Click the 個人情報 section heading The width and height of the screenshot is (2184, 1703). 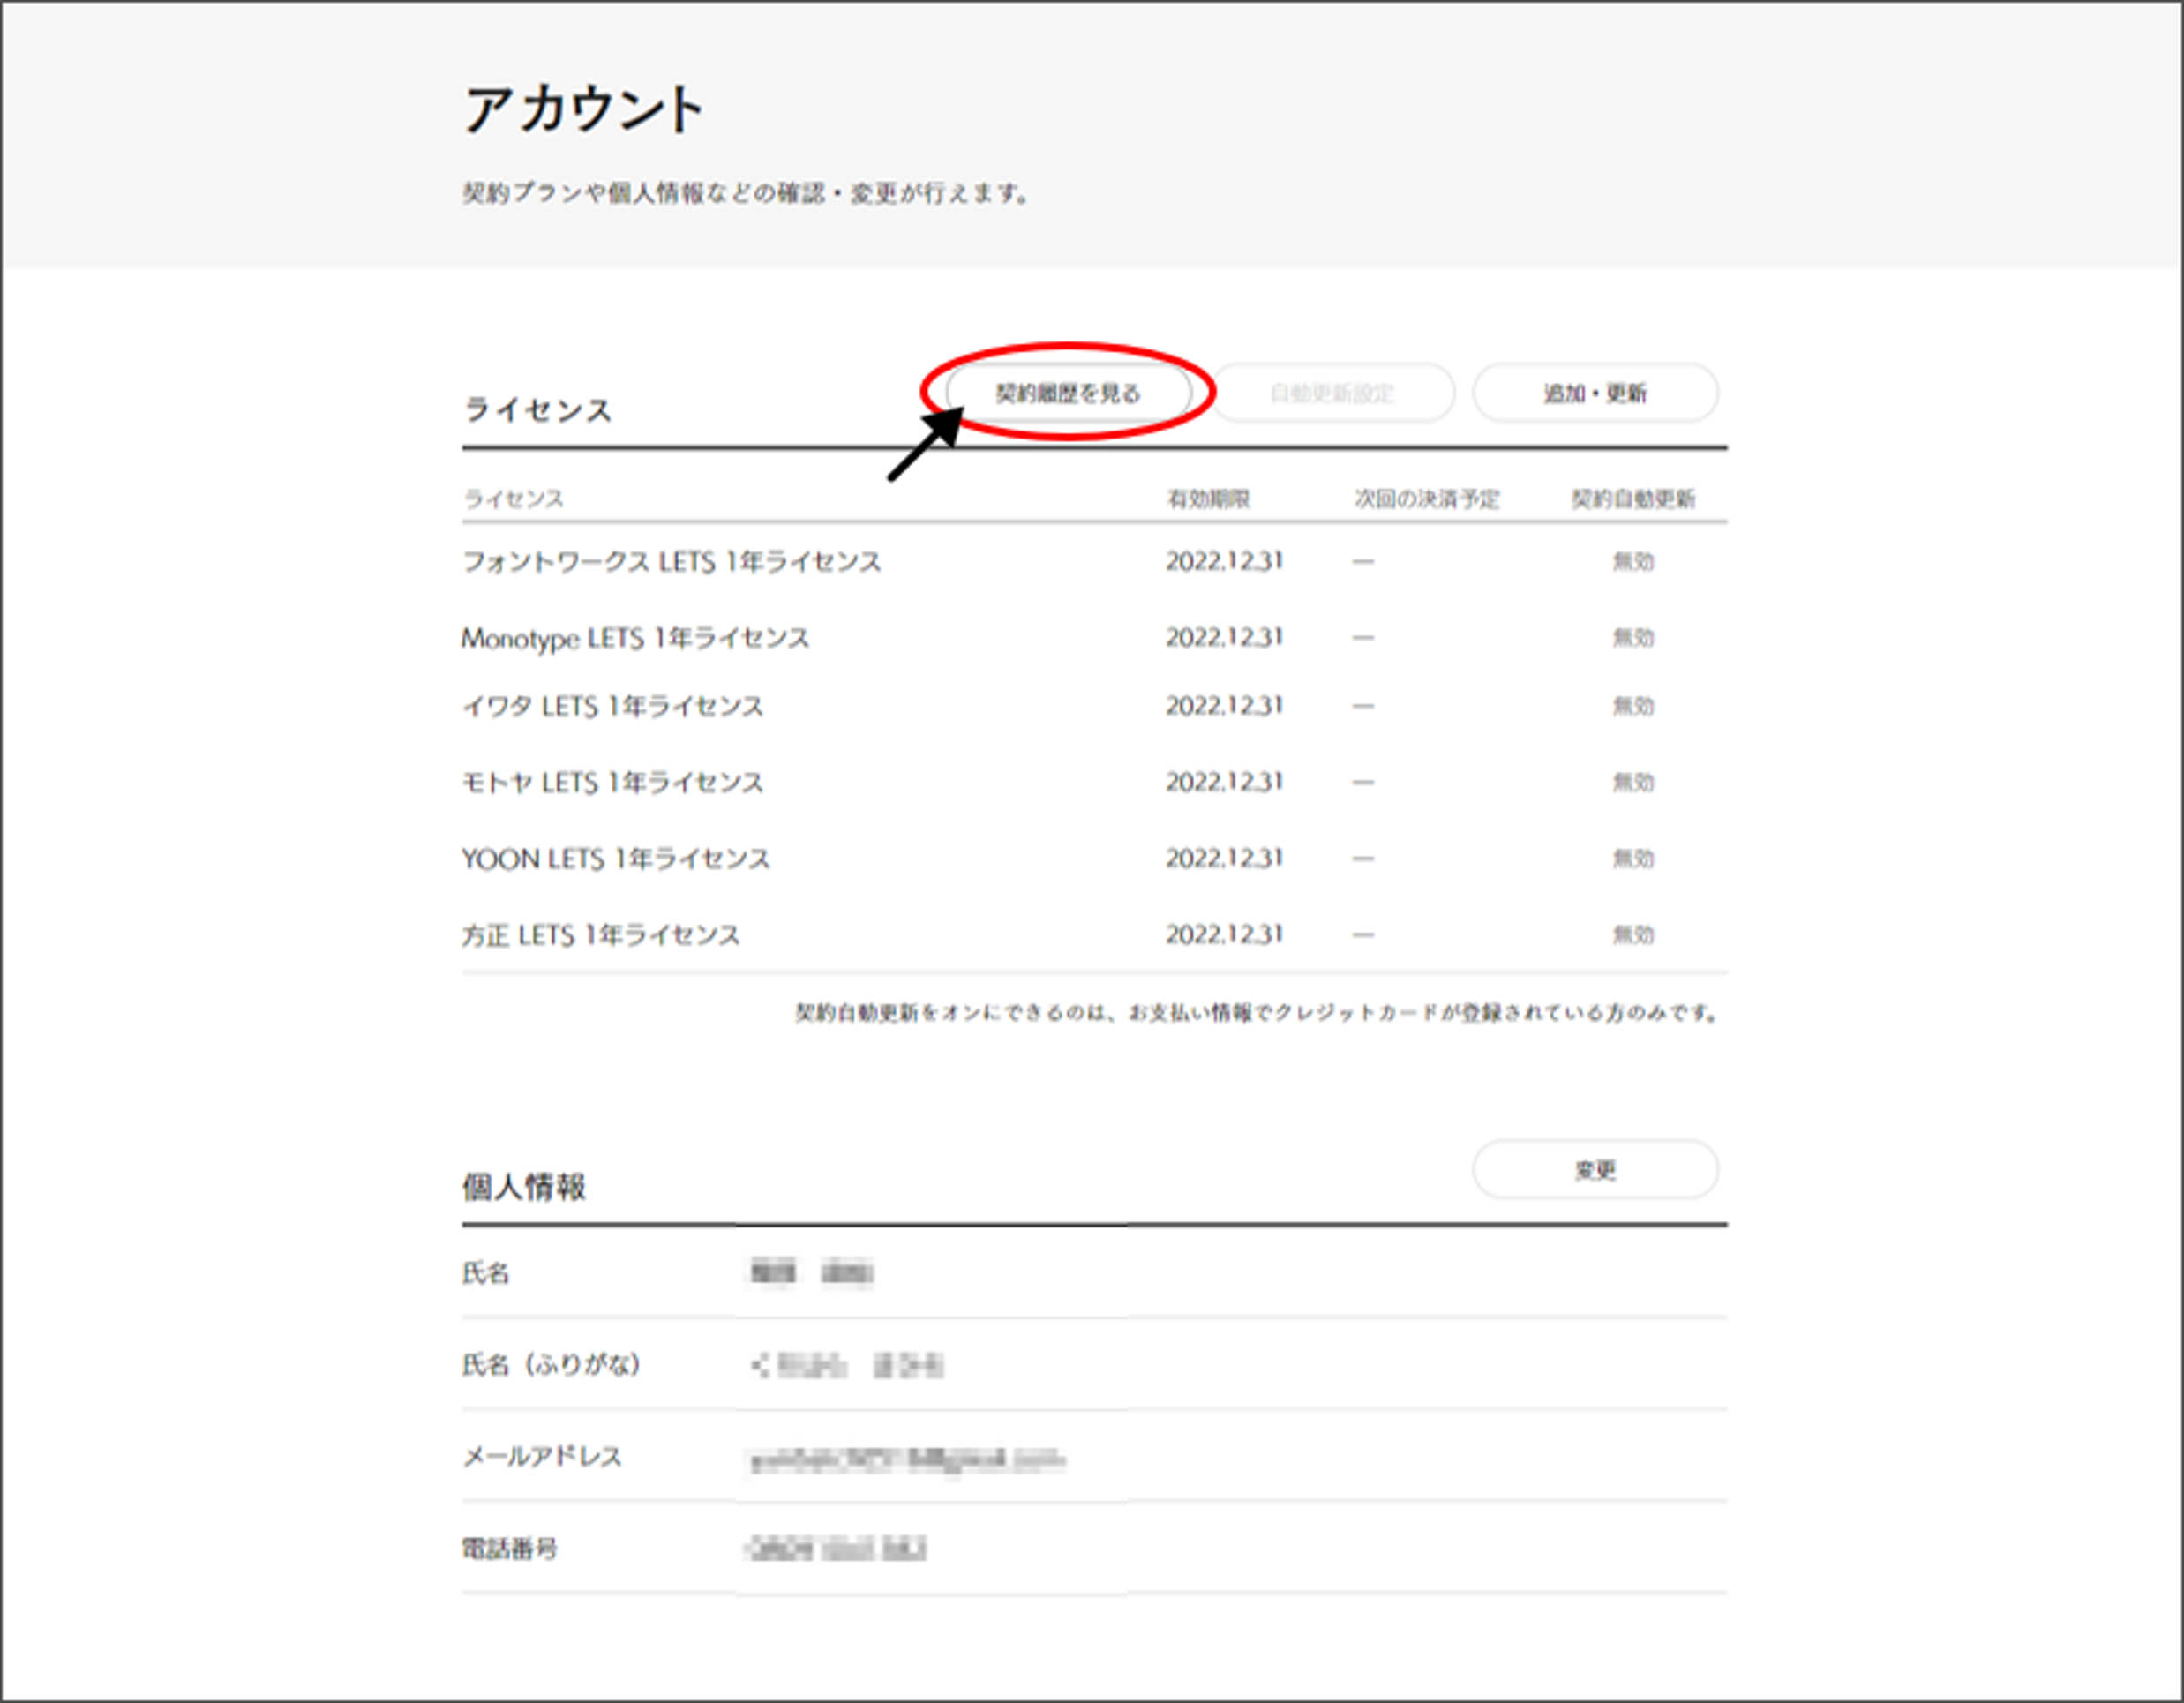526,1188
